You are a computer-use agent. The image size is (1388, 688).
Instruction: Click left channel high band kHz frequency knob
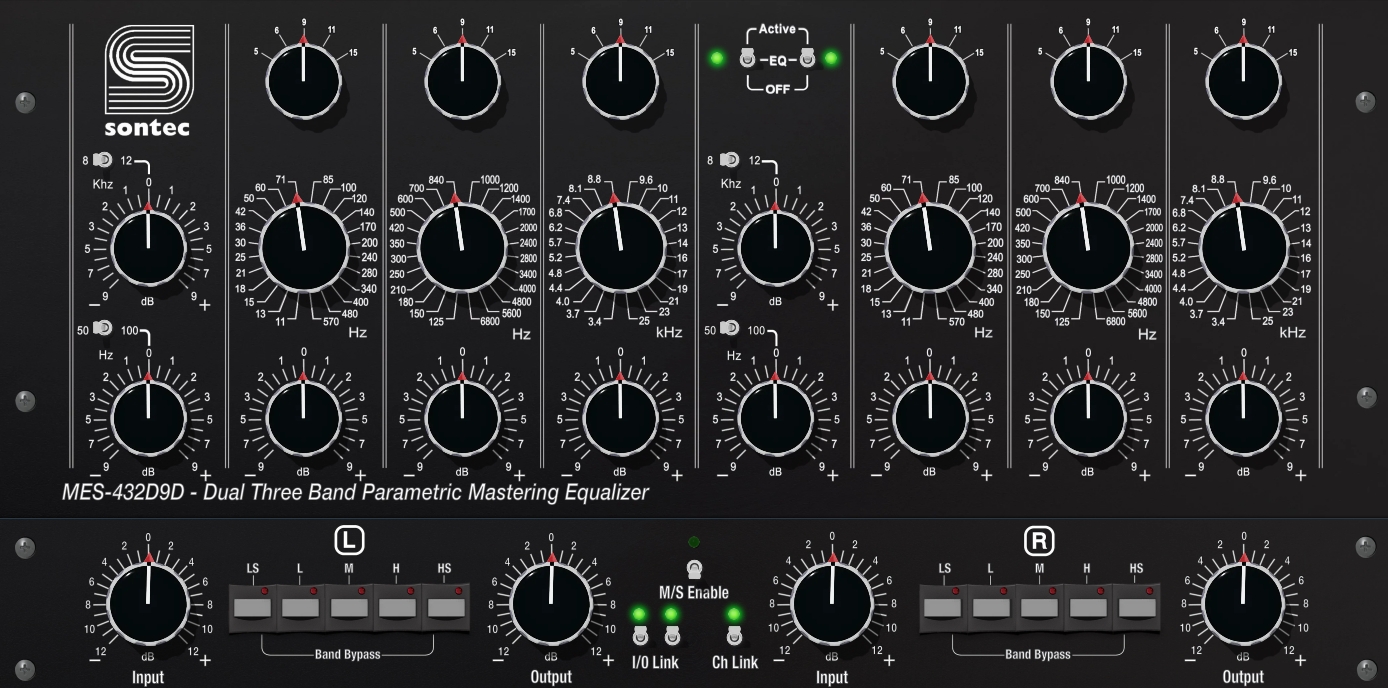[620, 248]
